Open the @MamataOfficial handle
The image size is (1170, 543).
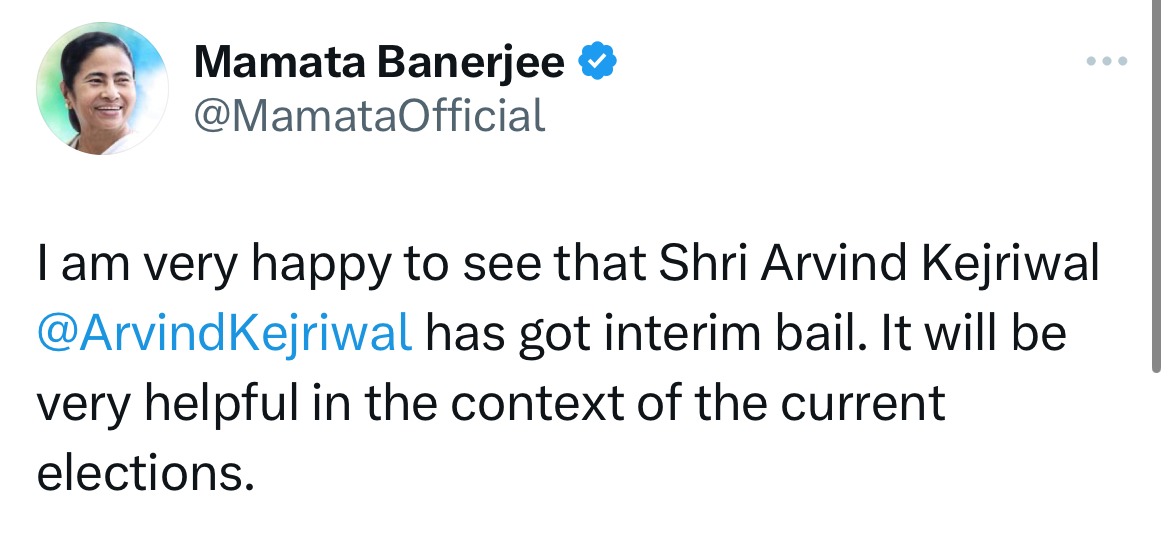pos(369,115)
